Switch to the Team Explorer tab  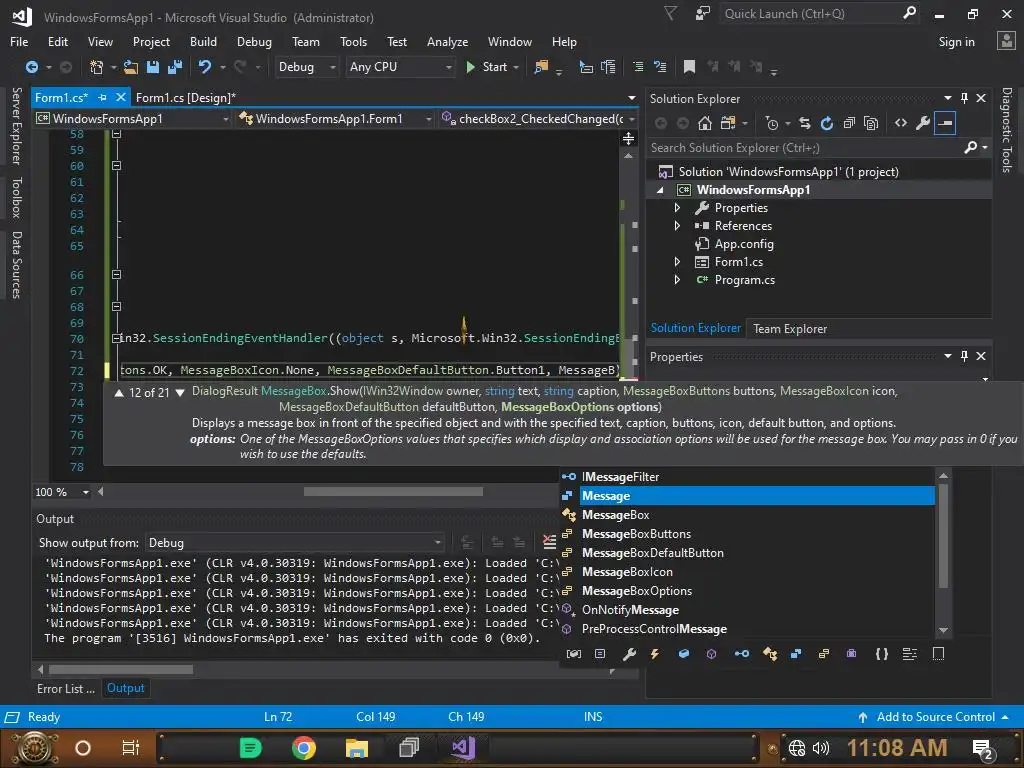[790, 328]
